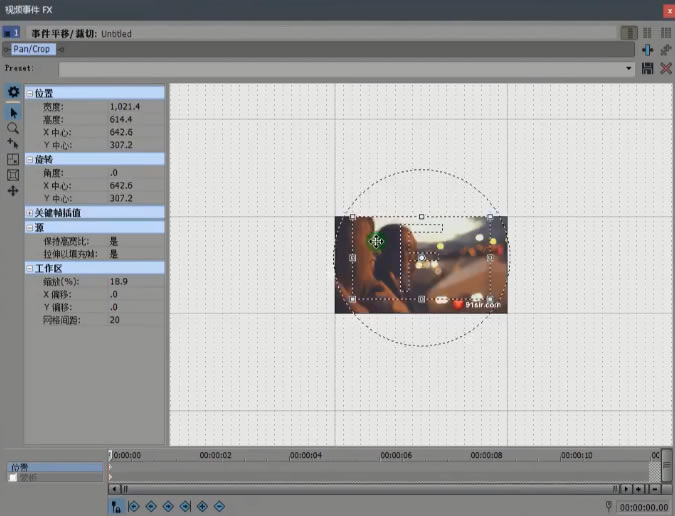Viewport: 675px width, 516px height.
Task: Save the preset with floppy disk icon
Action: coord(648,68)
